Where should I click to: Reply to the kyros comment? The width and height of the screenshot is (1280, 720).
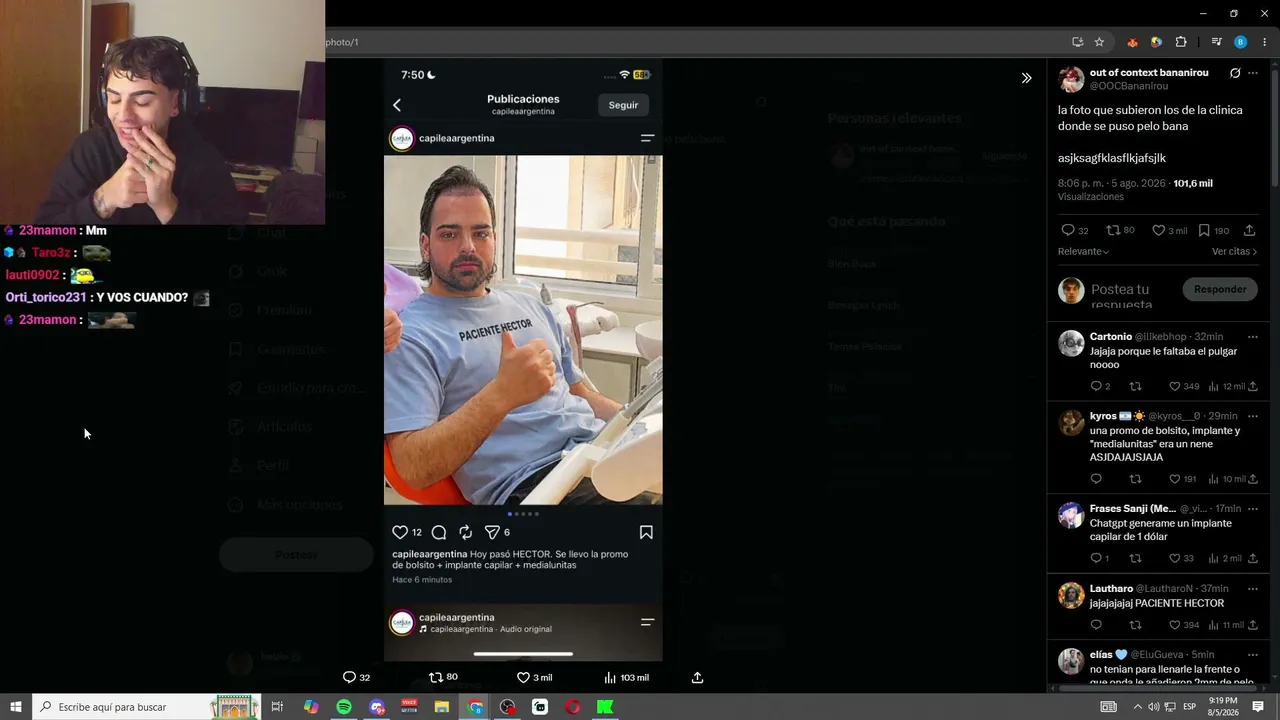[x=1096, y=479]
